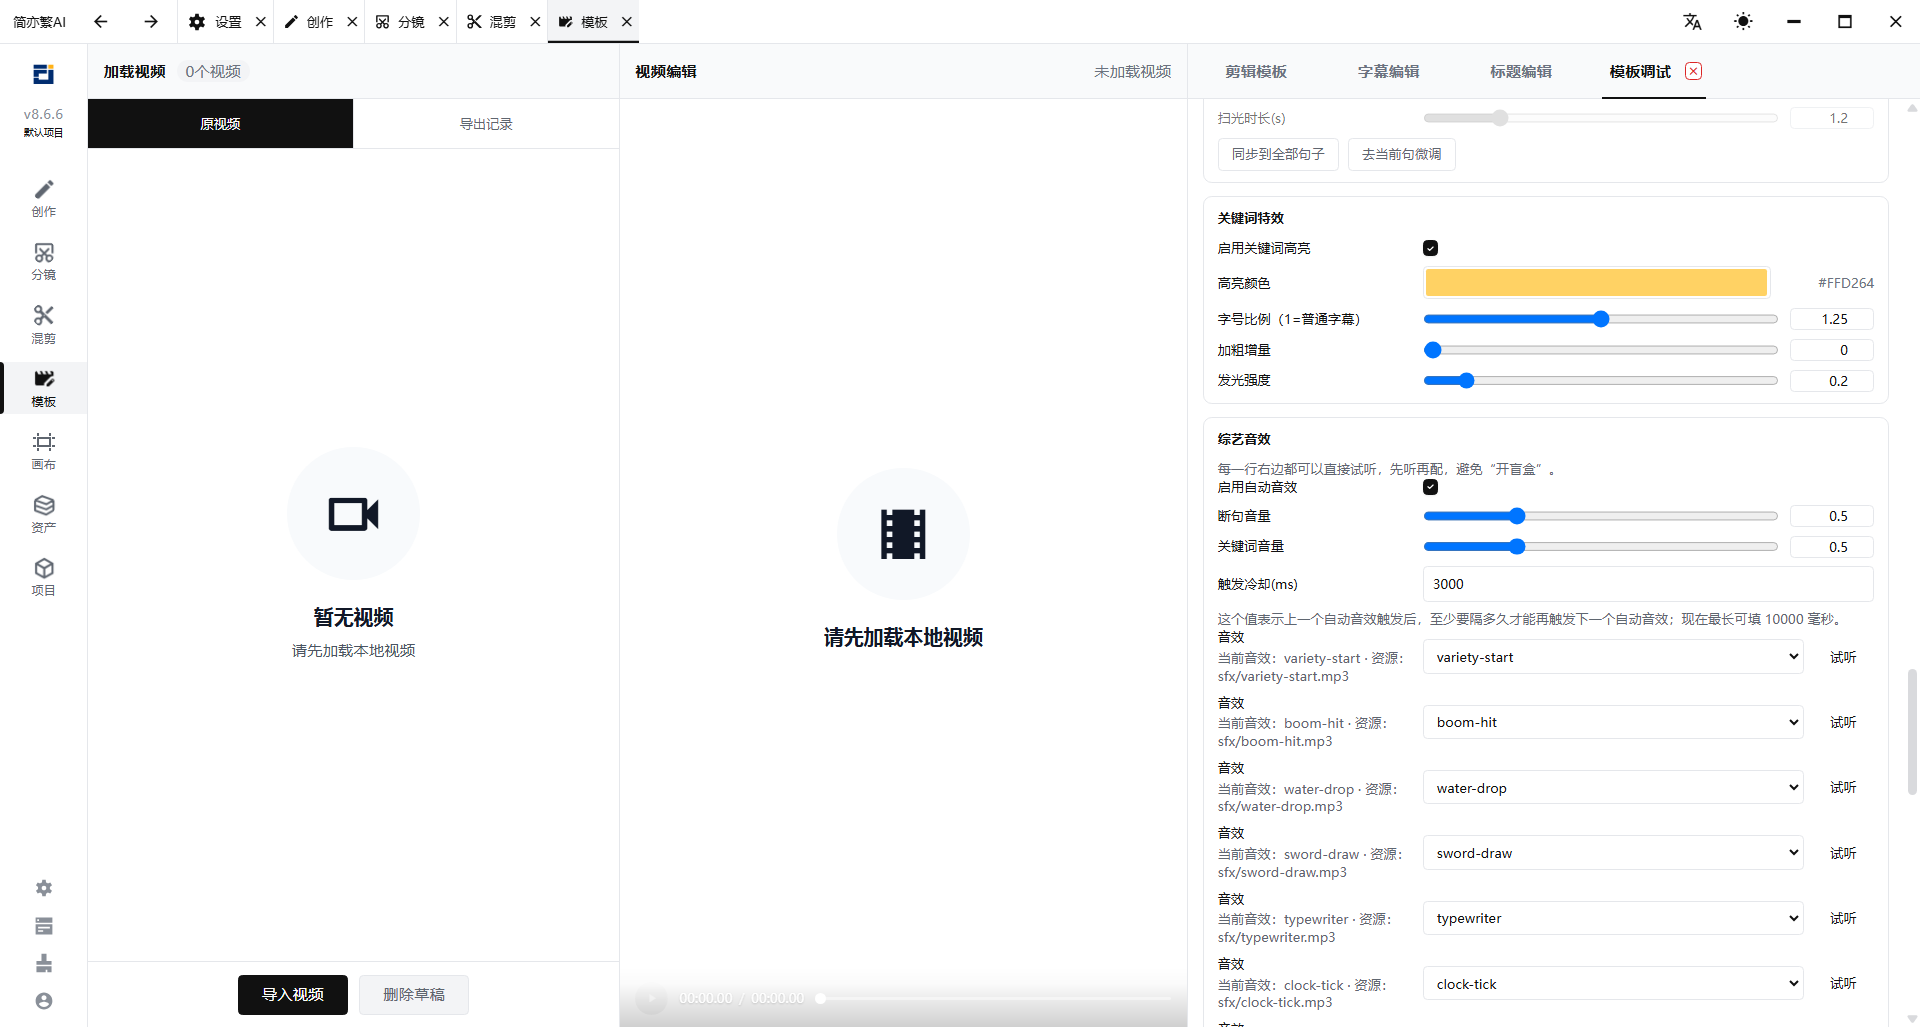The image size is (1920, 1027).
Task: Switch to the 标题编辑 tab
Action: (x=1520, y=71)
